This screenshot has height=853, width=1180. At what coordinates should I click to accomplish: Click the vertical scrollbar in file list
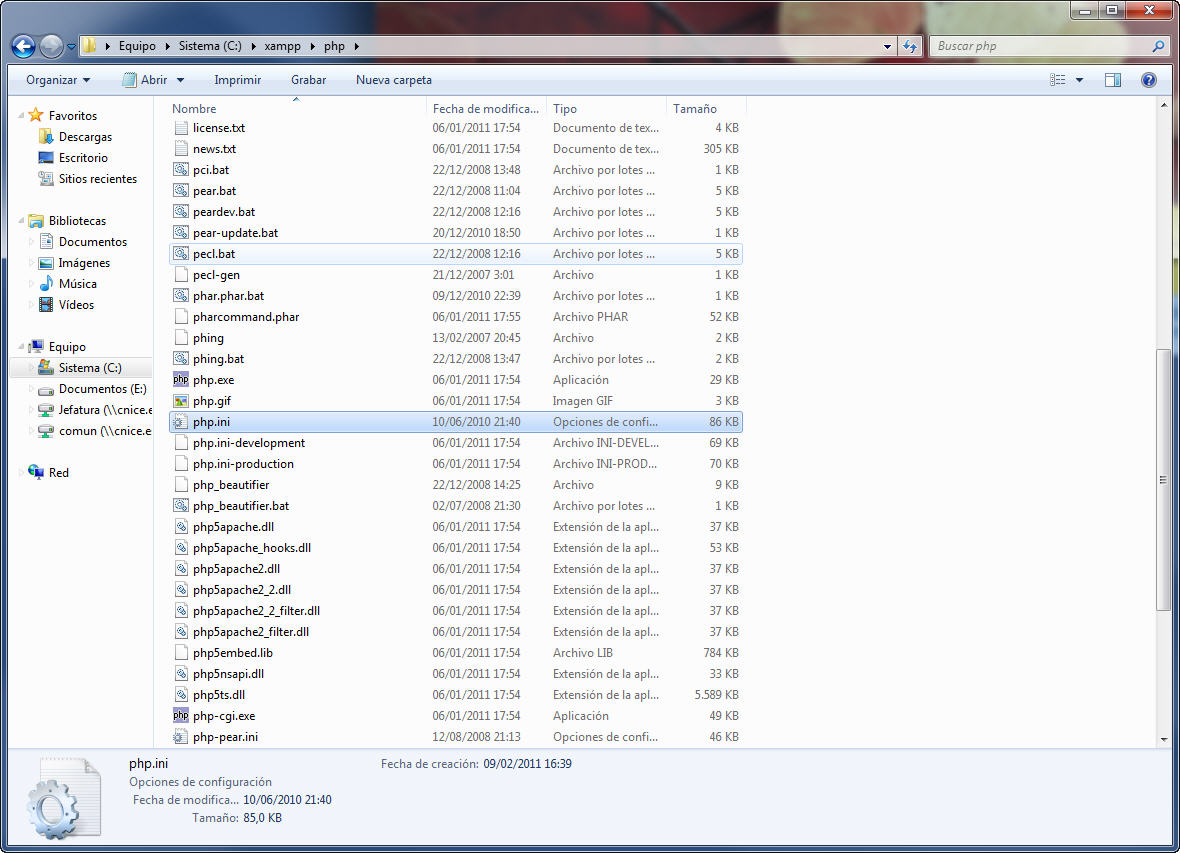pos(1163,480)
